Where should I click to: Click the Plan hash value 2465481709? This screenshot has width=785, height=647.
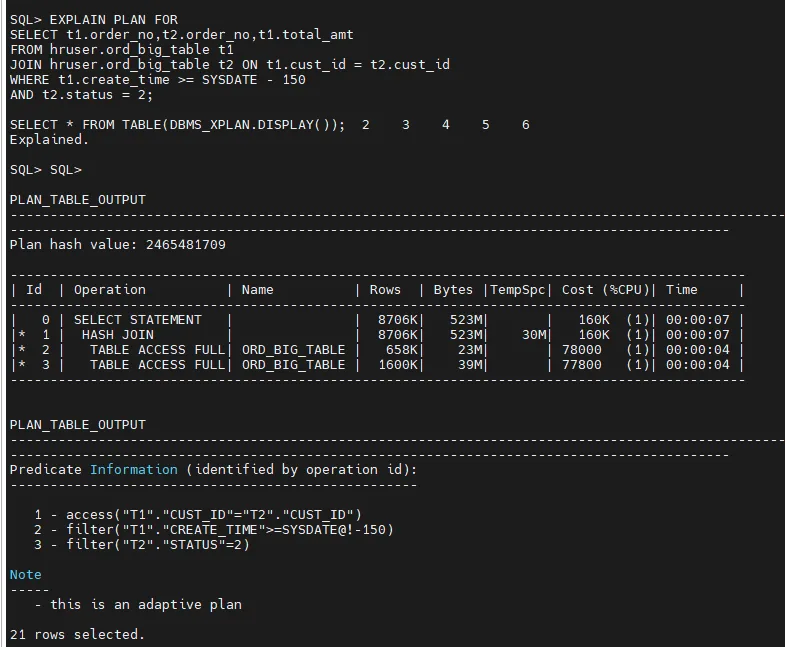click(118, 244)
